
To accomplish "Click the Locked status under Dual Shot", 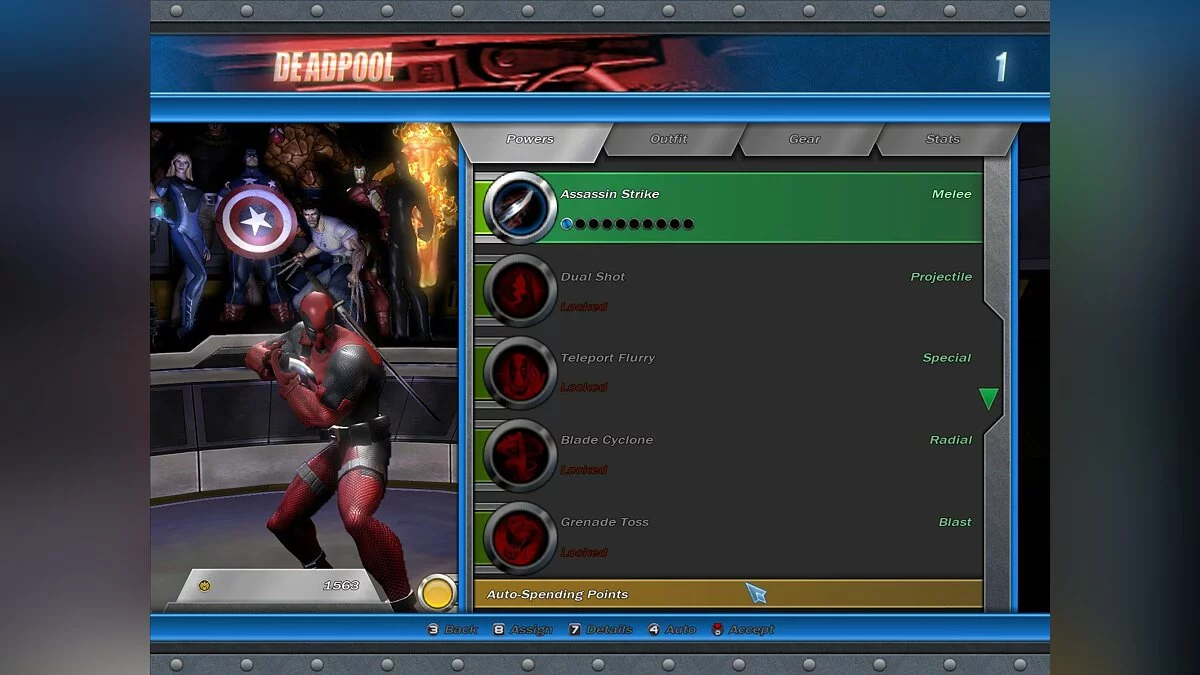I will click(584, 306).
